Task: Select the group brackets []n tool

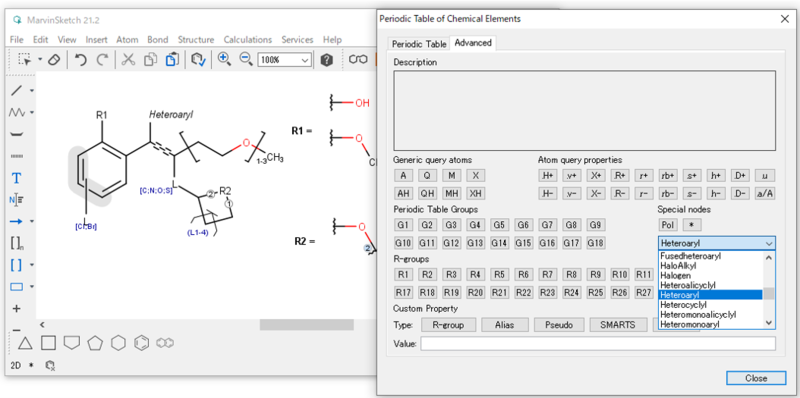Action: pos(17,243)
